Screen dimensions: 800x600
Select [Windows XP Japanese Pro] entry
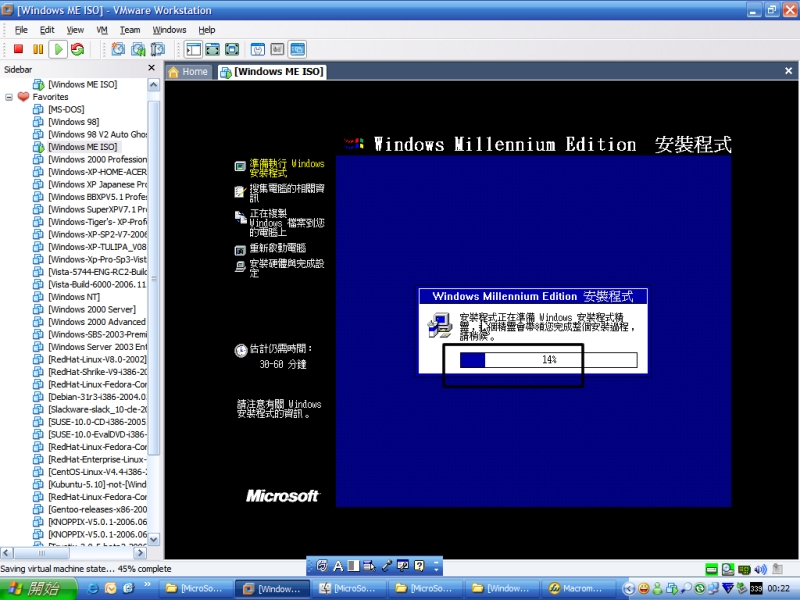[x=97, y=184]
